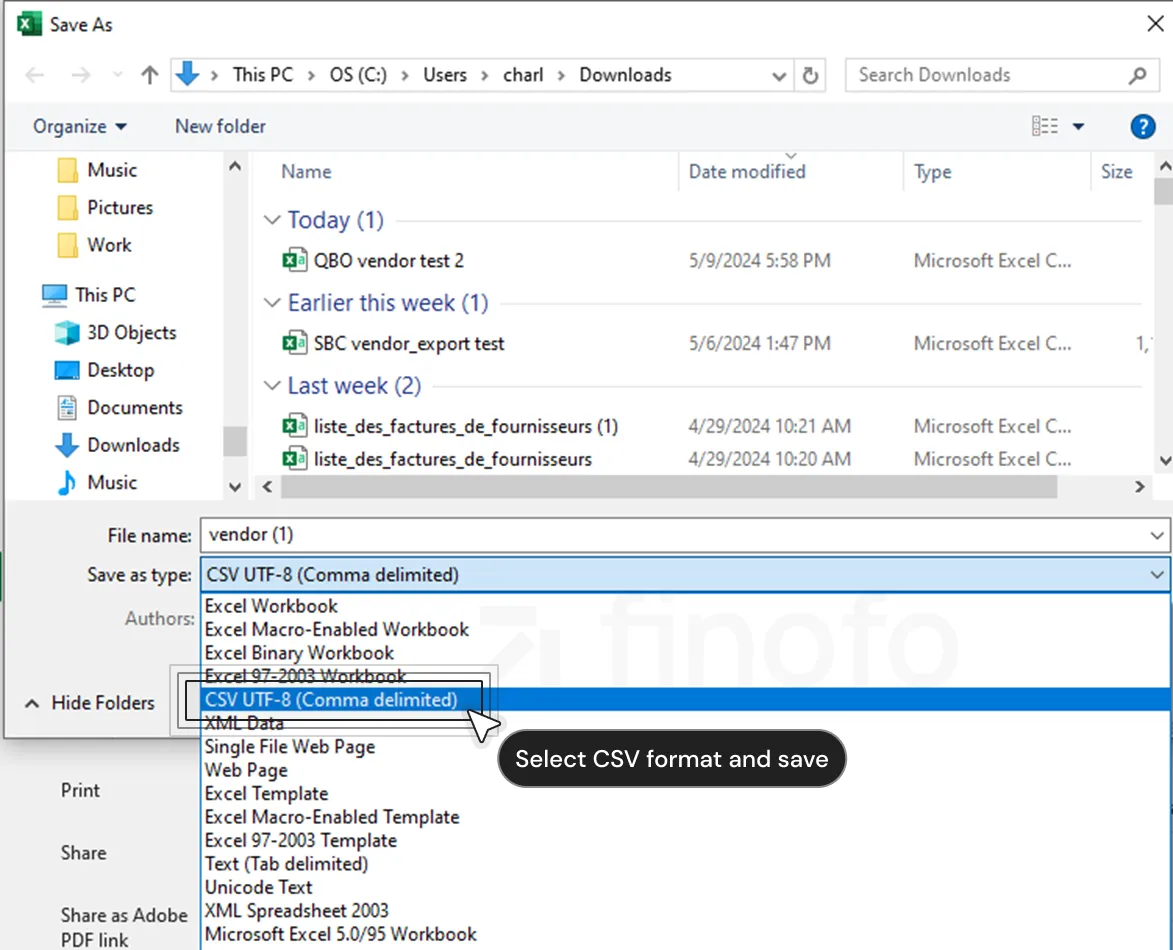The image size is (1173, 950).
Task: Select Single File Web Page format
Action: click(x=686, y=747)
